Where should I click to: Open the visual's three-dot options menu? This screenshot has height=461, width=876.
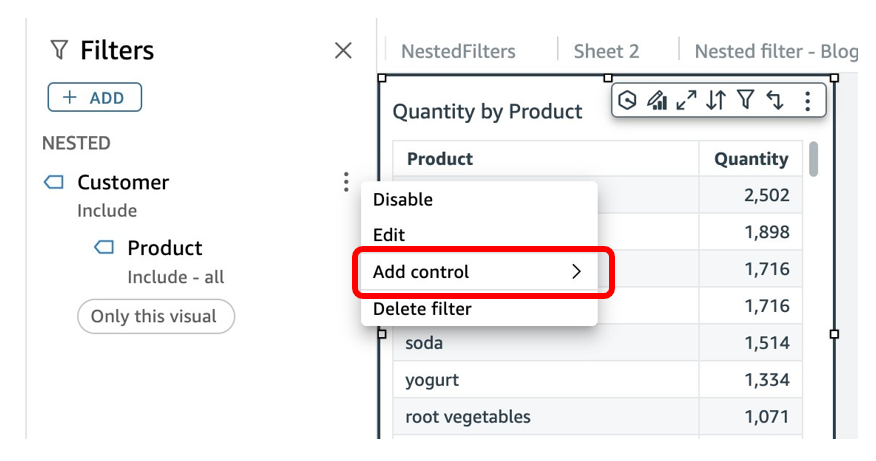[x=807, y=100]
